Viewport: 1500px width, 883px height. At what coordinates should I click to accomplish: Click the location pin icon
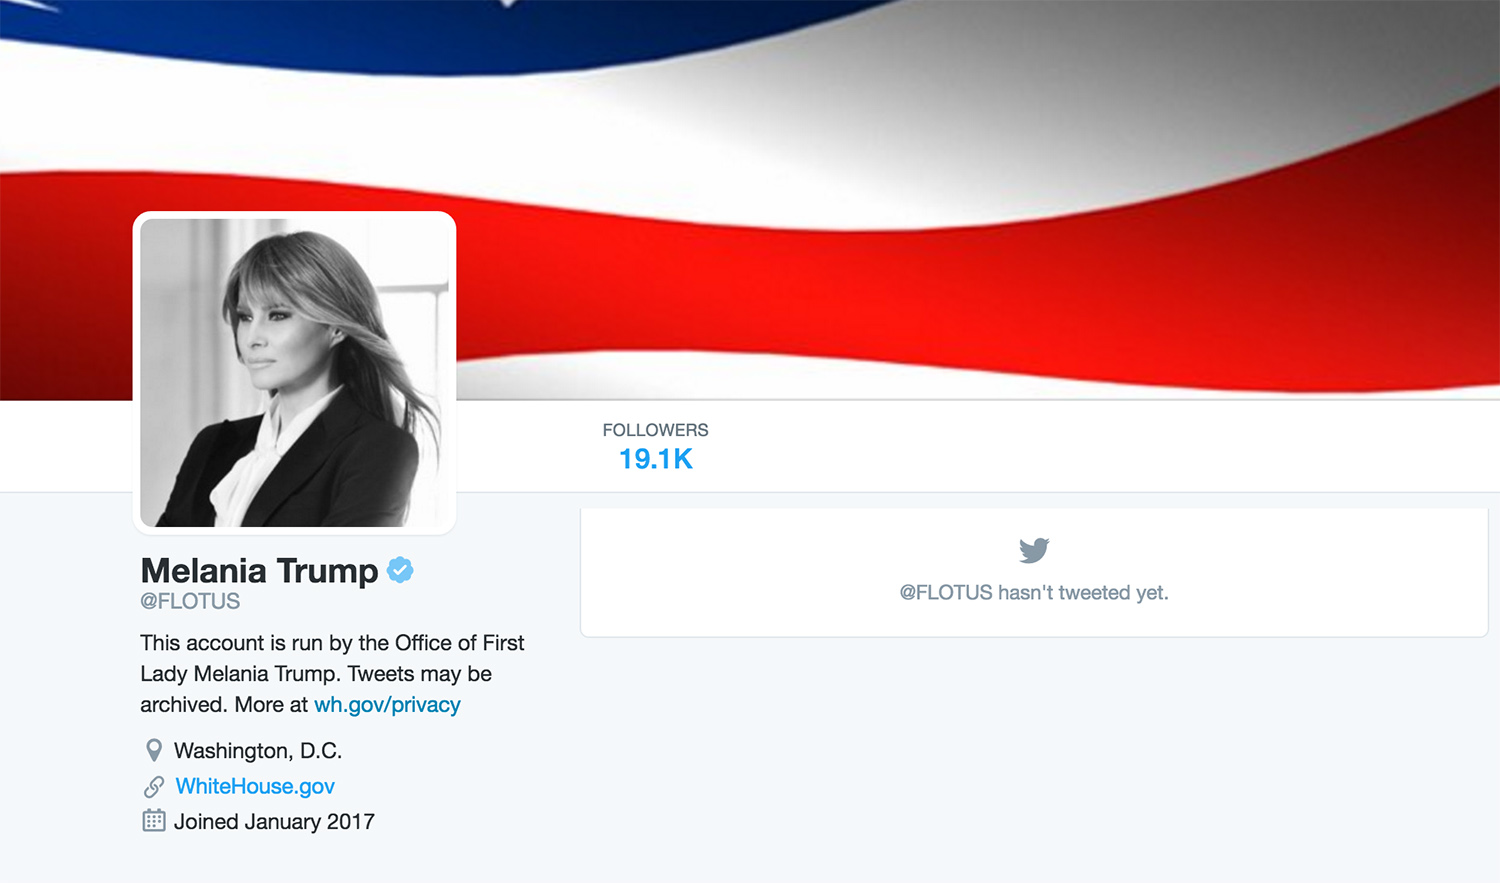point(154,750)
